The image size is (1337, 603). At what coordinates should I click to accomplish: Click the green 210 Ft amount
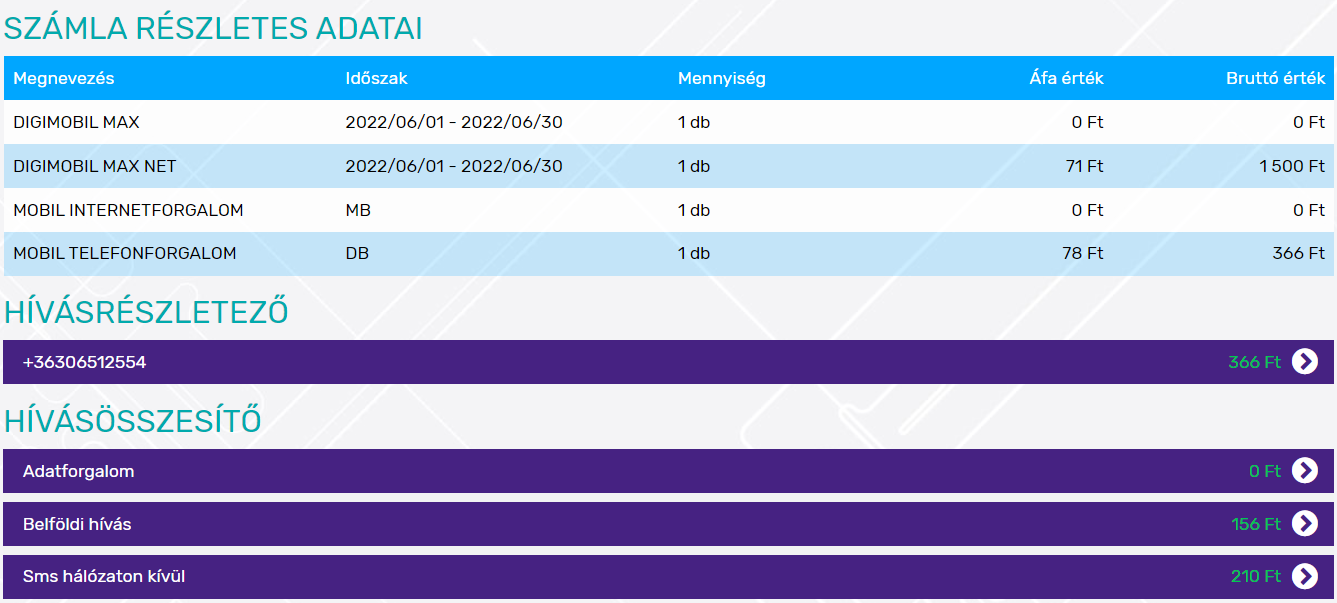pyautogui.click(x=1256, y=577)
